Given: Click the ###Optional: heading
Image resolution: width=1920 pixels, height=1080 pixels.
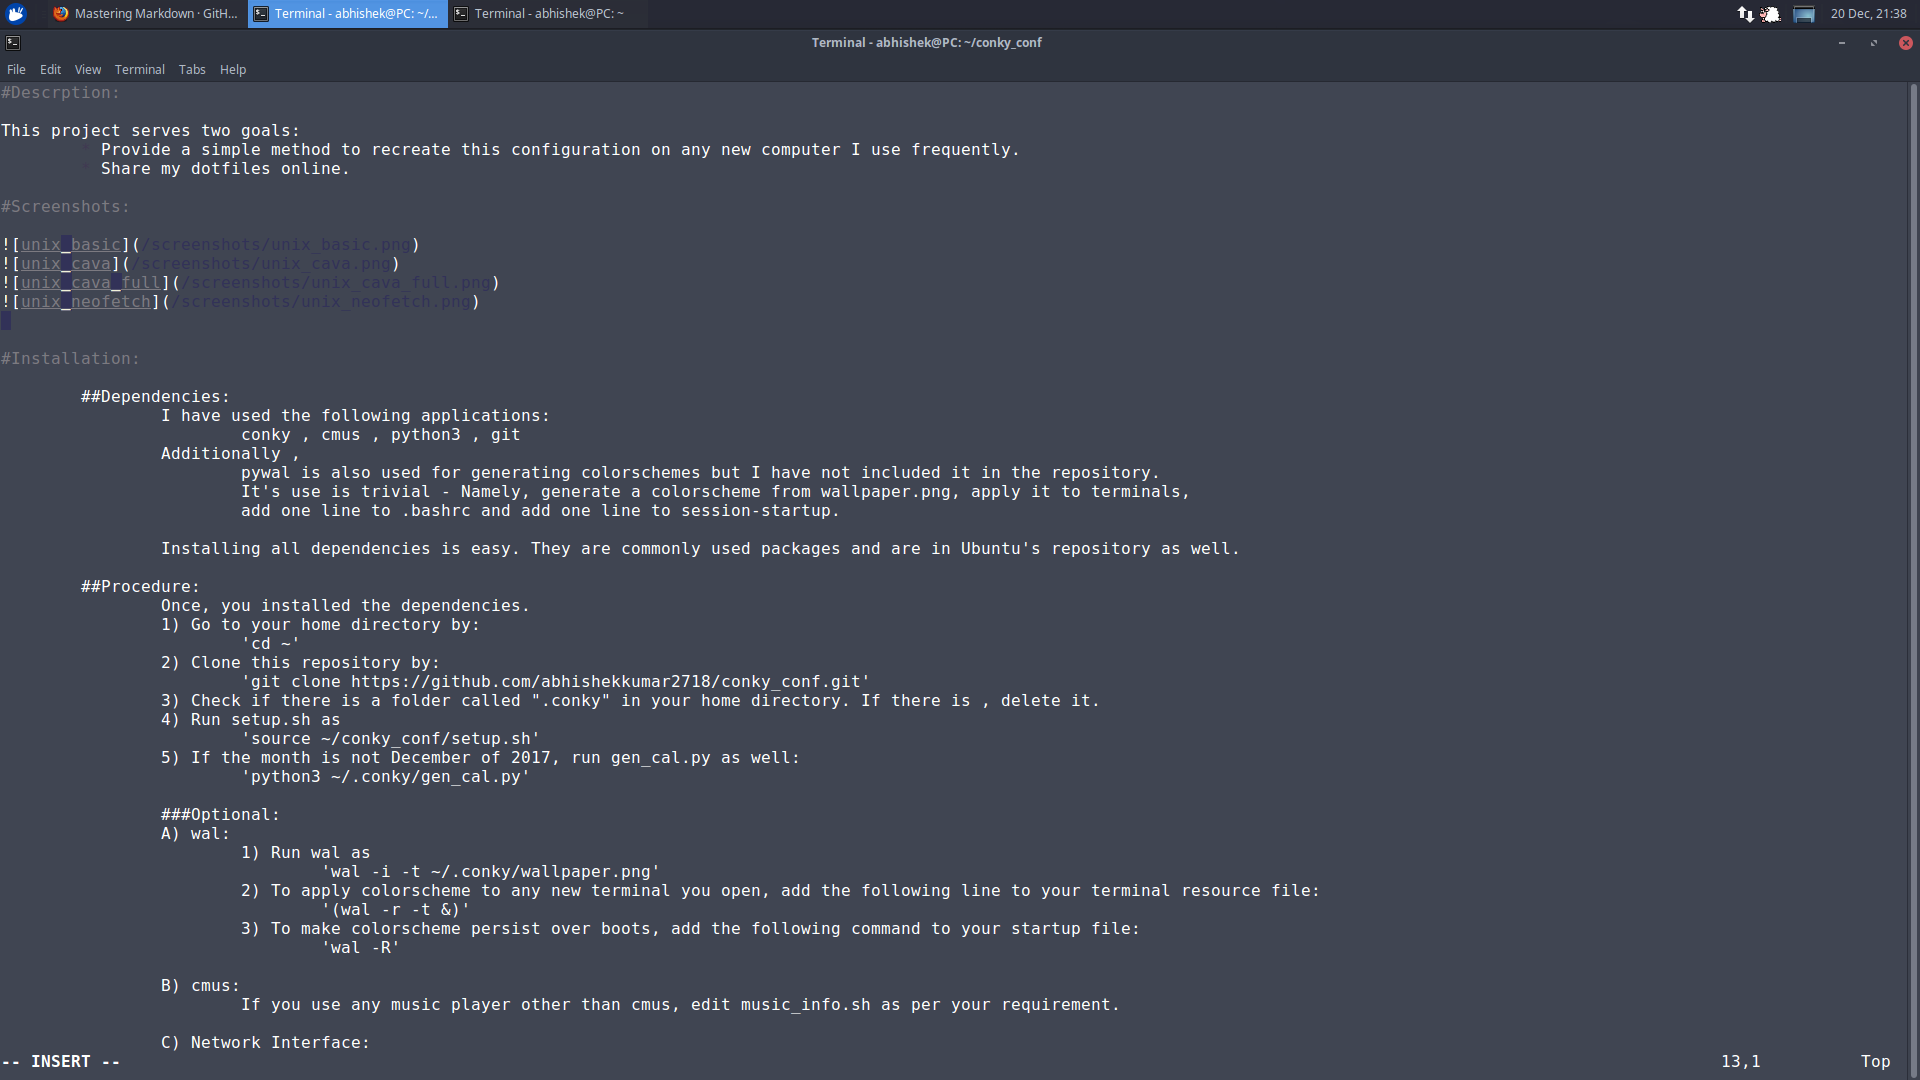Looking at the screenshot, I should [x=220, y=815].
